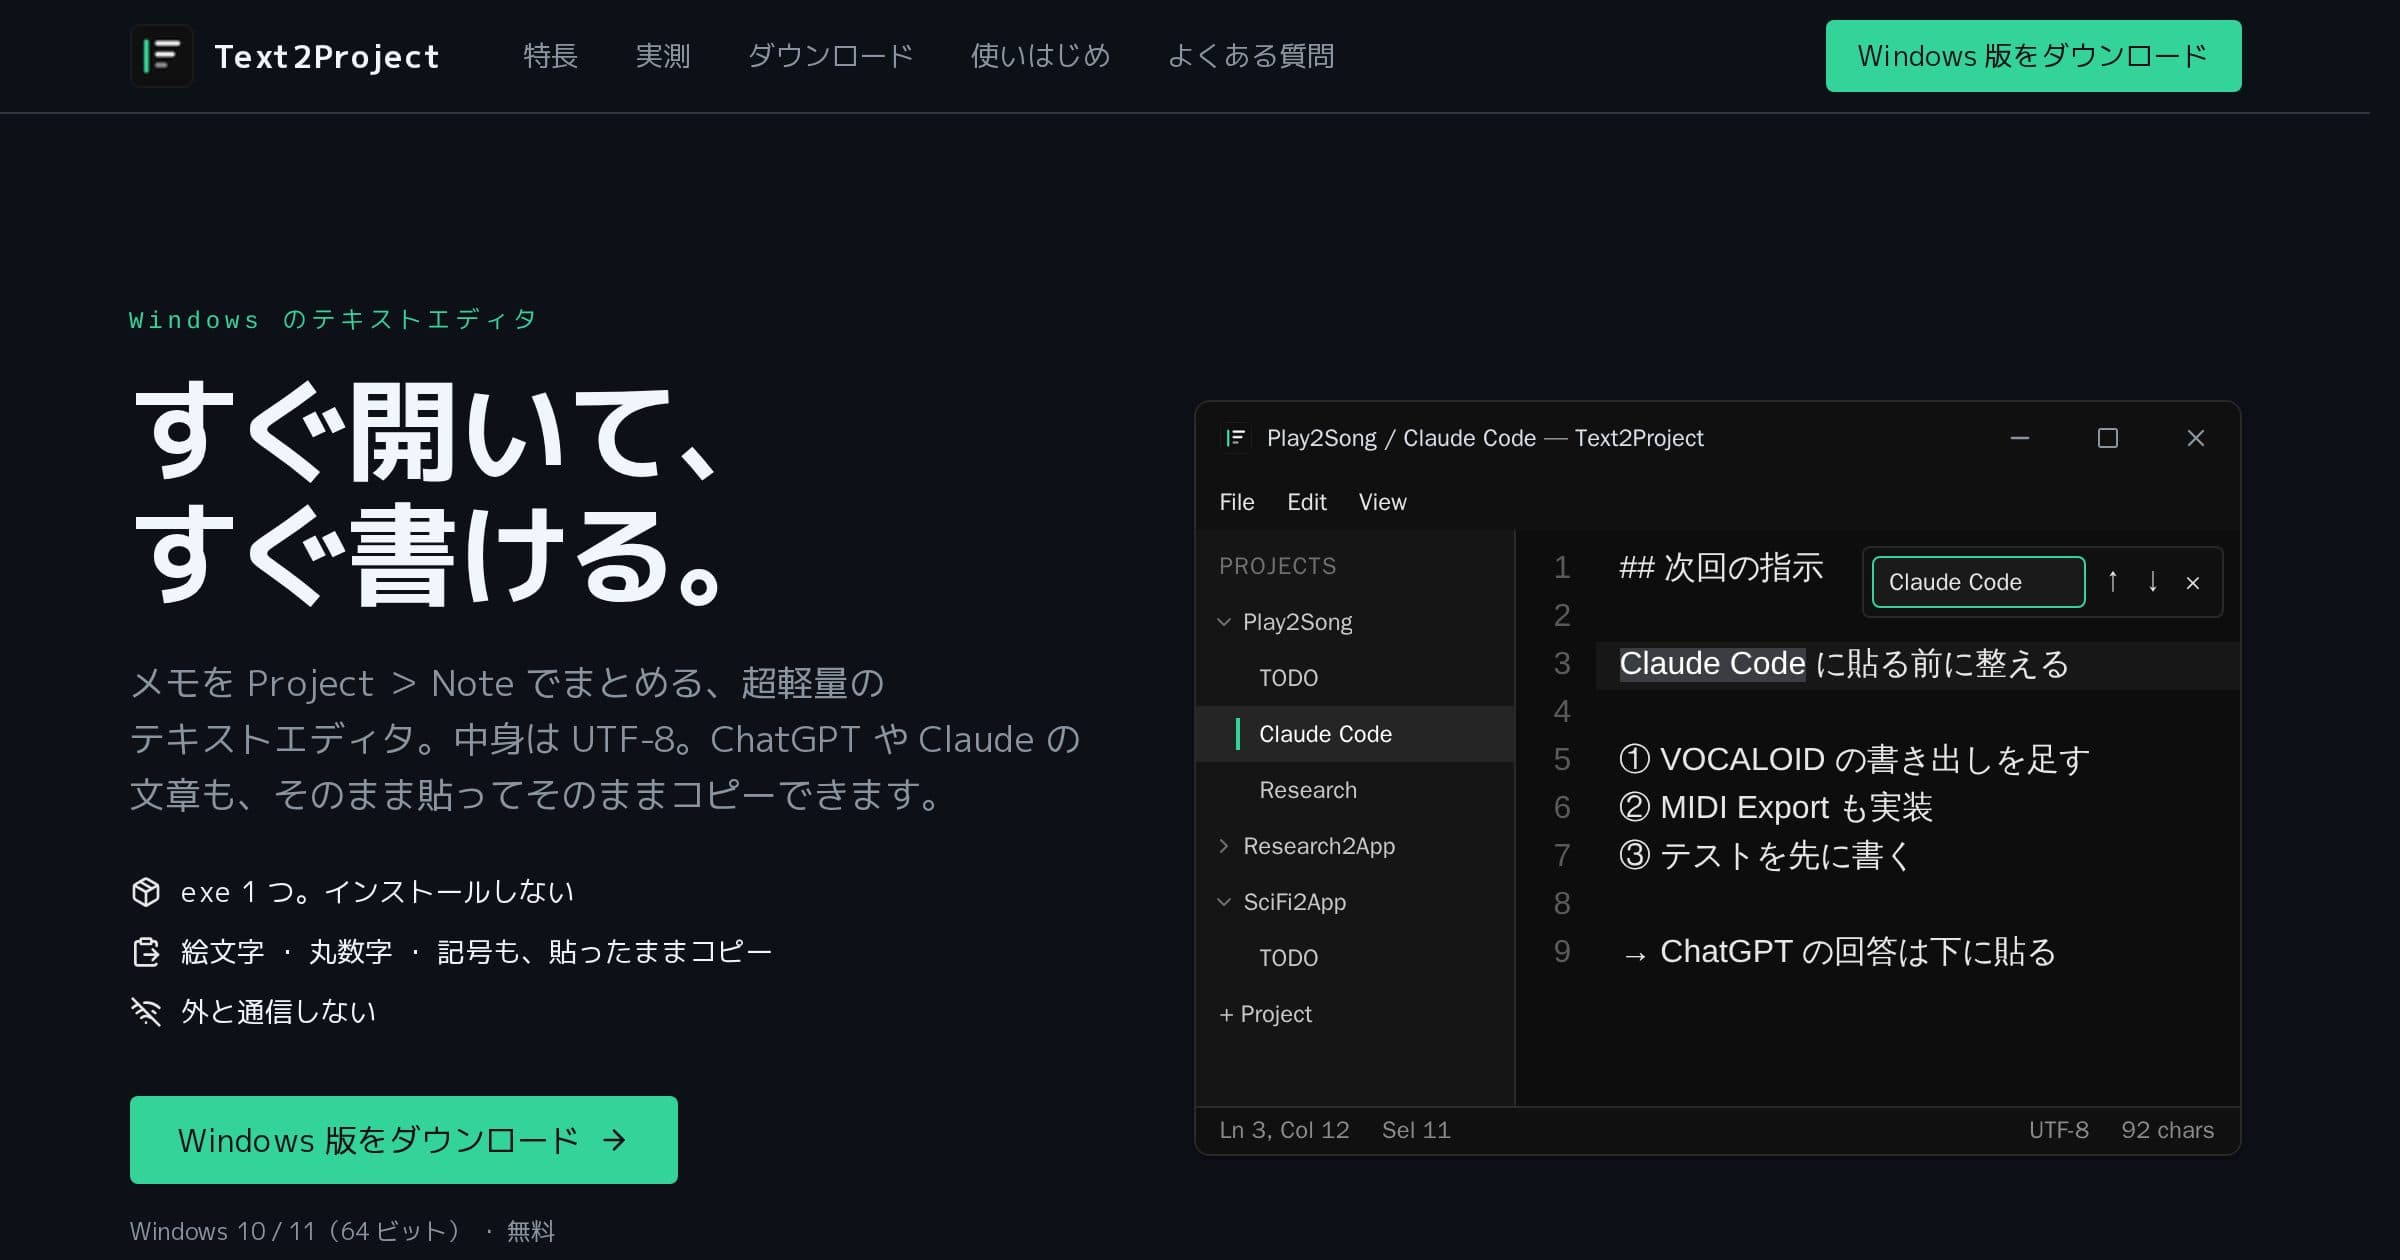Screen dimensions: 2400x1260
Task: Open the 実測 navigation link
Action: [x=663, y=56]
